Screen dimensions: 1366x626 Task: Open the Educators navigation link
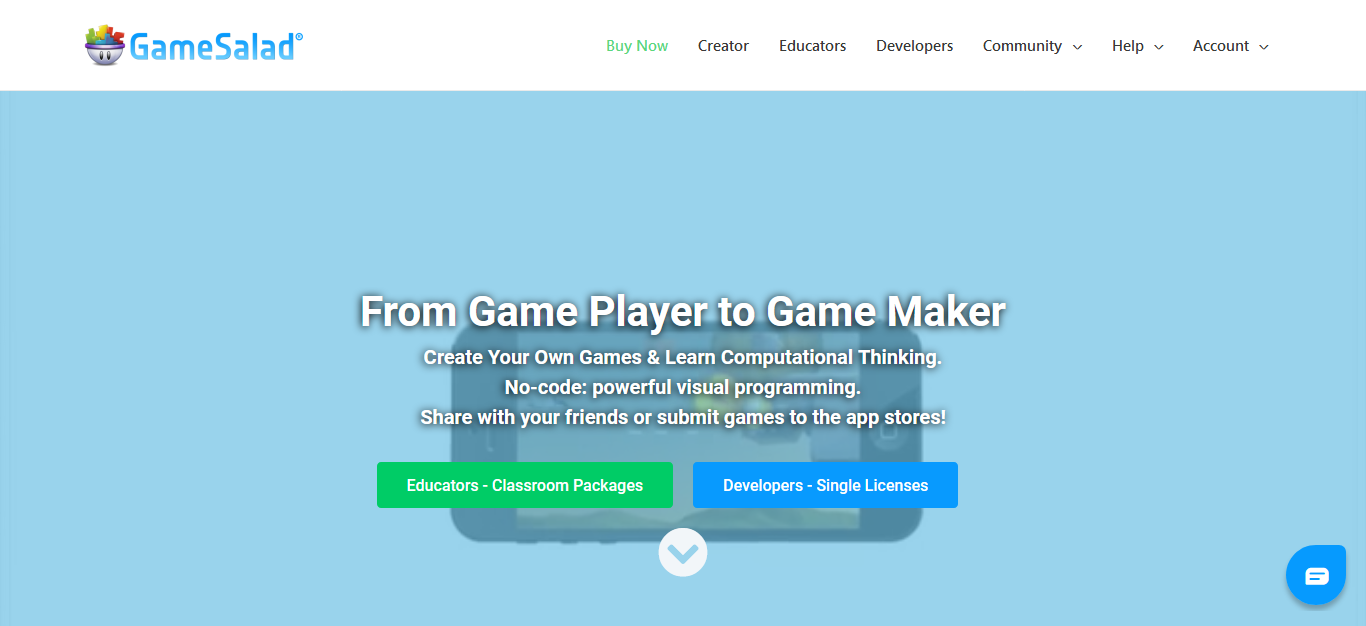812,46
